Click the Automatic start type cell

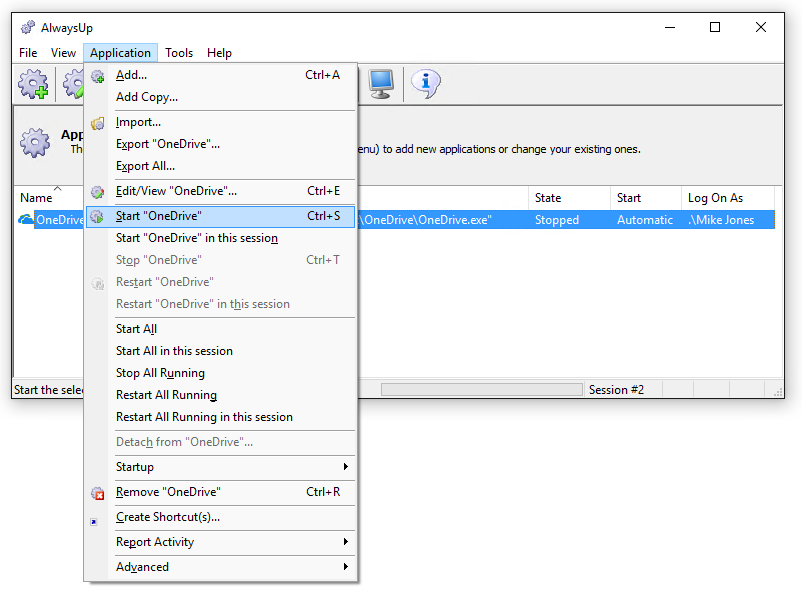644,220
